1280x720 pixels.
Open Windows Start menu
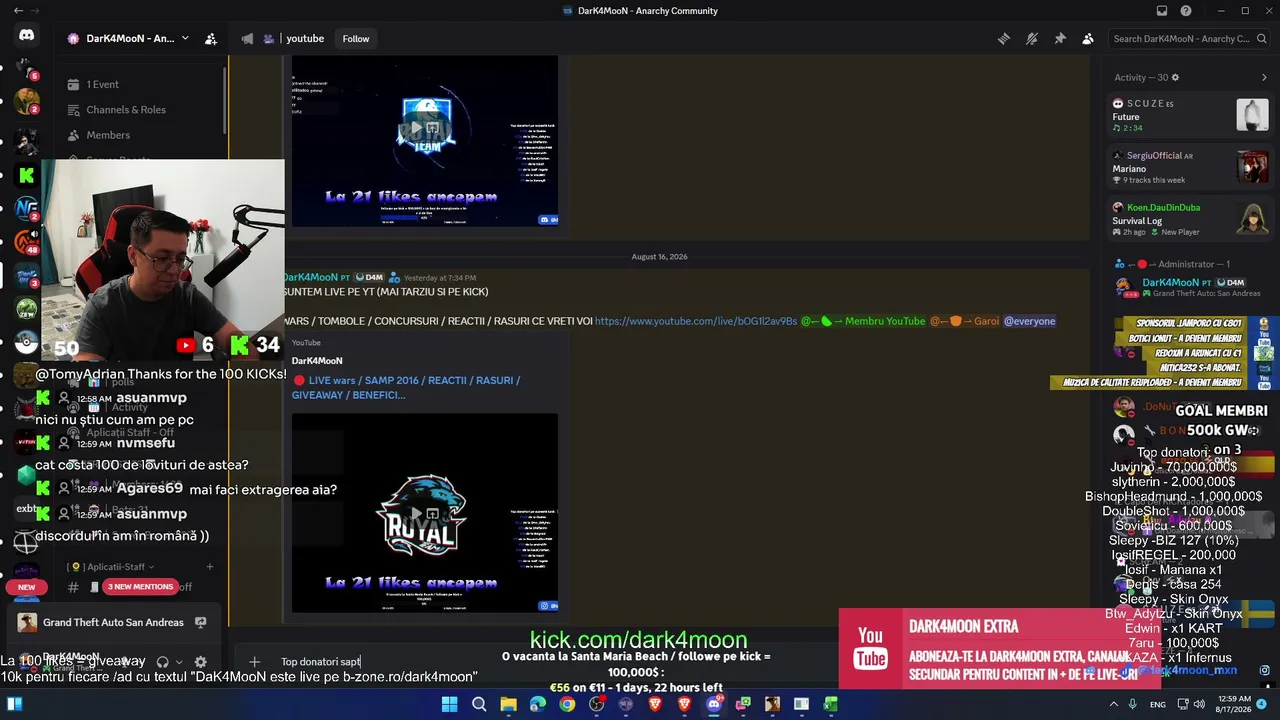tap(449, 705)
